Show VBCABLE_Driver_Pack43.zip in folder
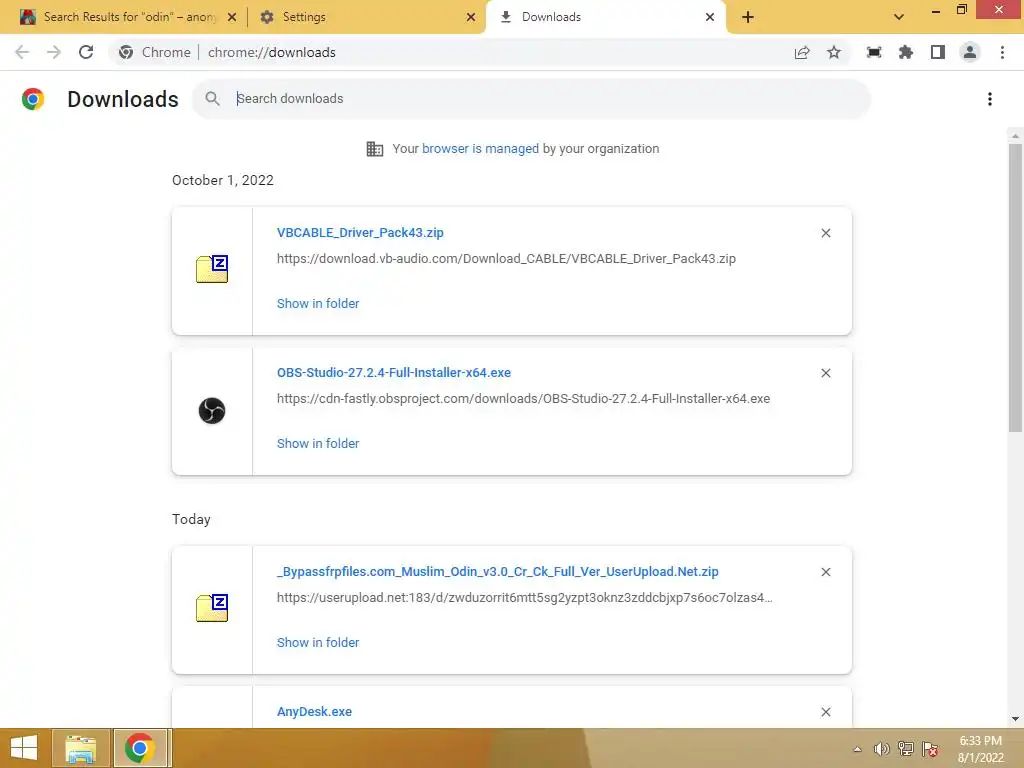Image resolution: width=1024 pixels, height=768 pixels. pos(318,303)
